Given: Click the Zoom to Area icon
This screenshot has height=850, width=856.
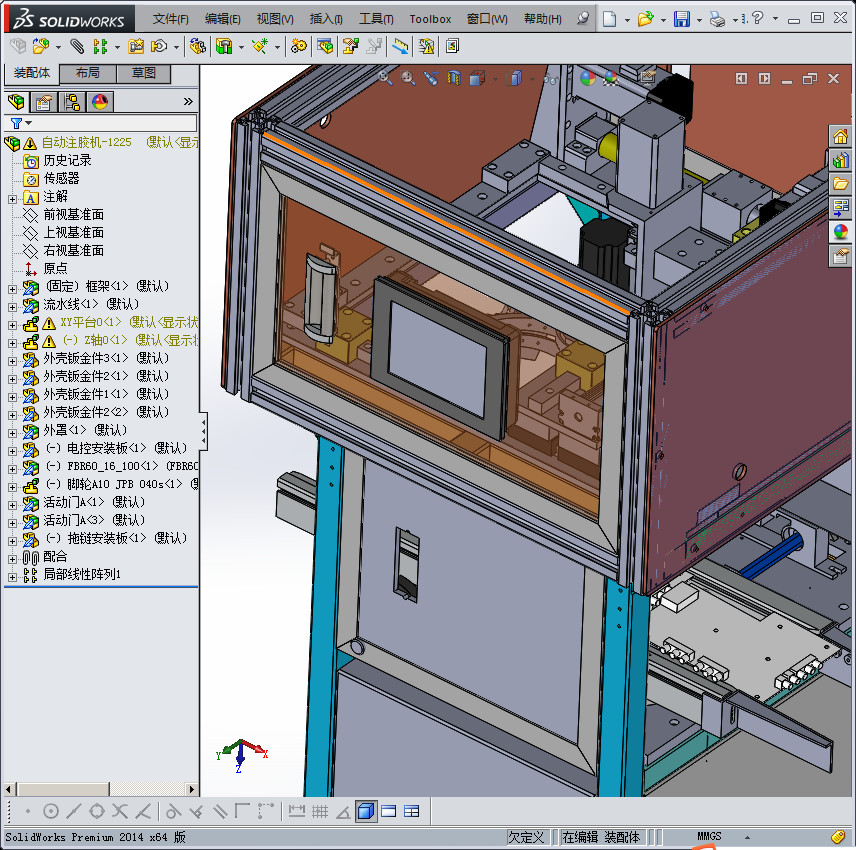Looking at the screenshot, I should (x=408, y=78).
